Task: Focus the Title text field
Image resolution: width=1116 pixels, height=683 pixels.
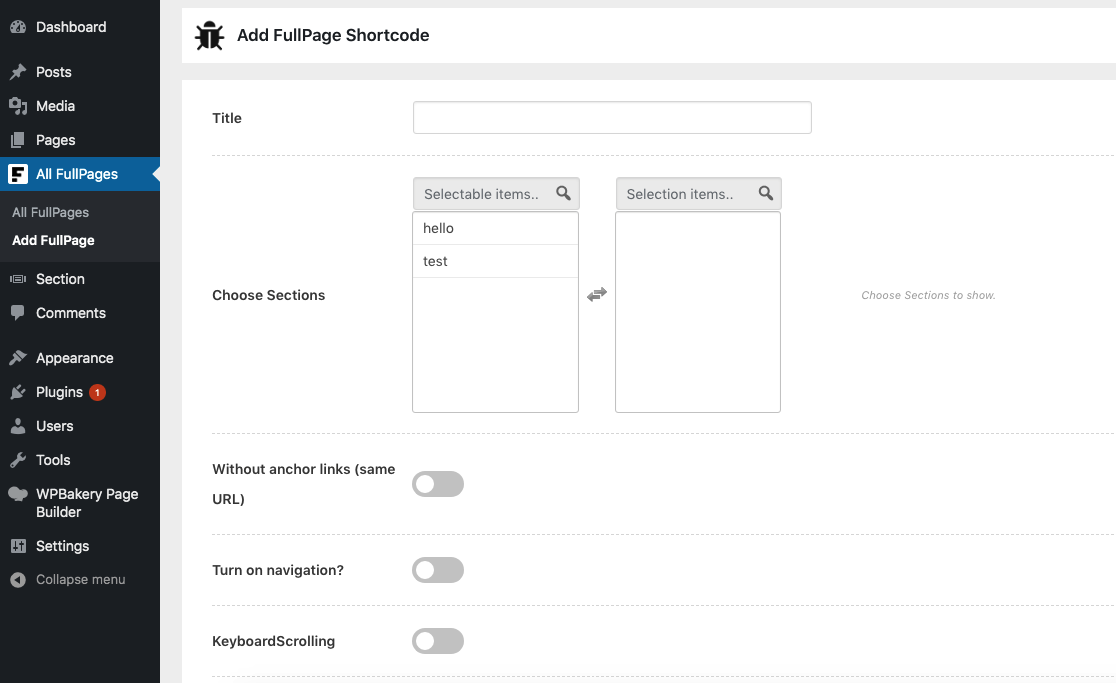Action: (612, 117)
